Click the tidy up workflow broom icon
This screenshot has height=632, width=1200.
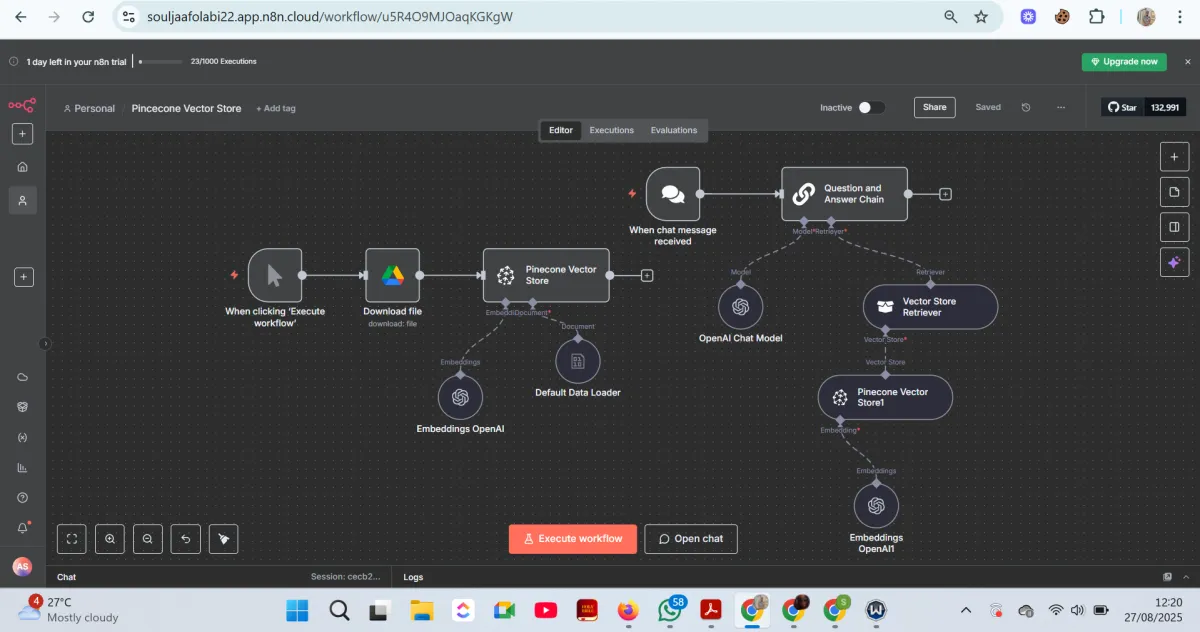224,539
